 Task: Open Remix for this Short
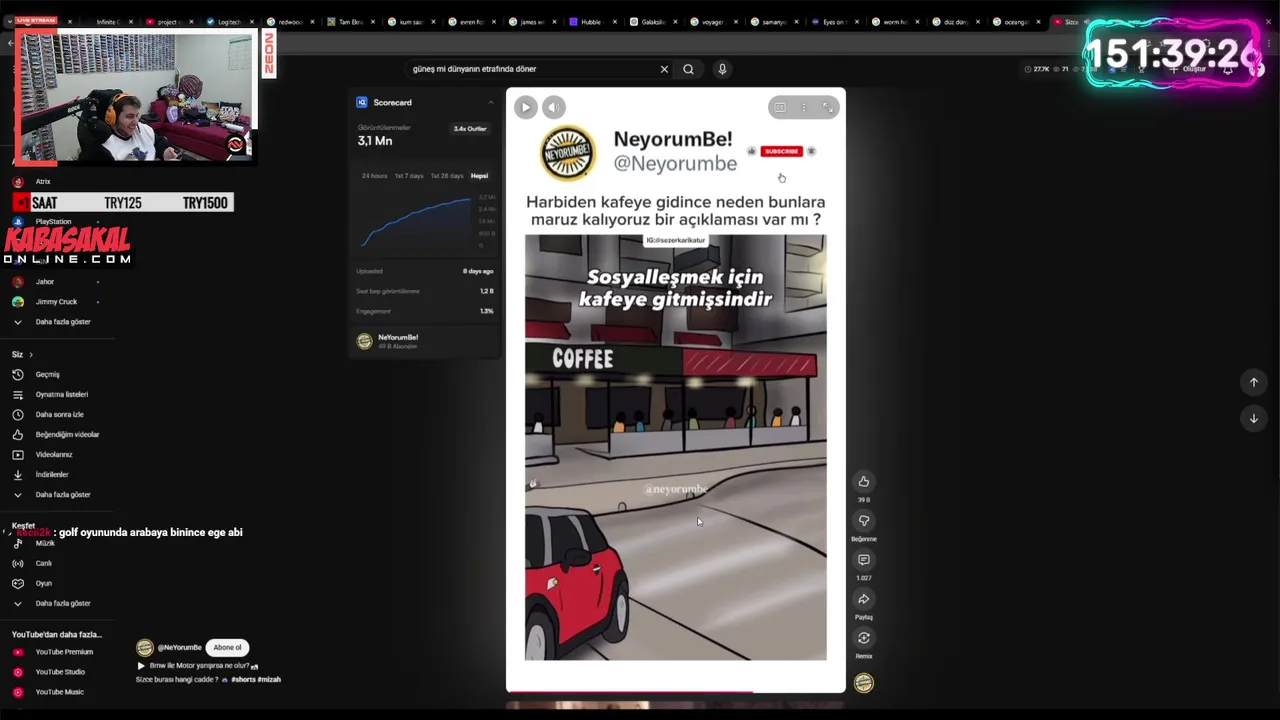(864, 638)
